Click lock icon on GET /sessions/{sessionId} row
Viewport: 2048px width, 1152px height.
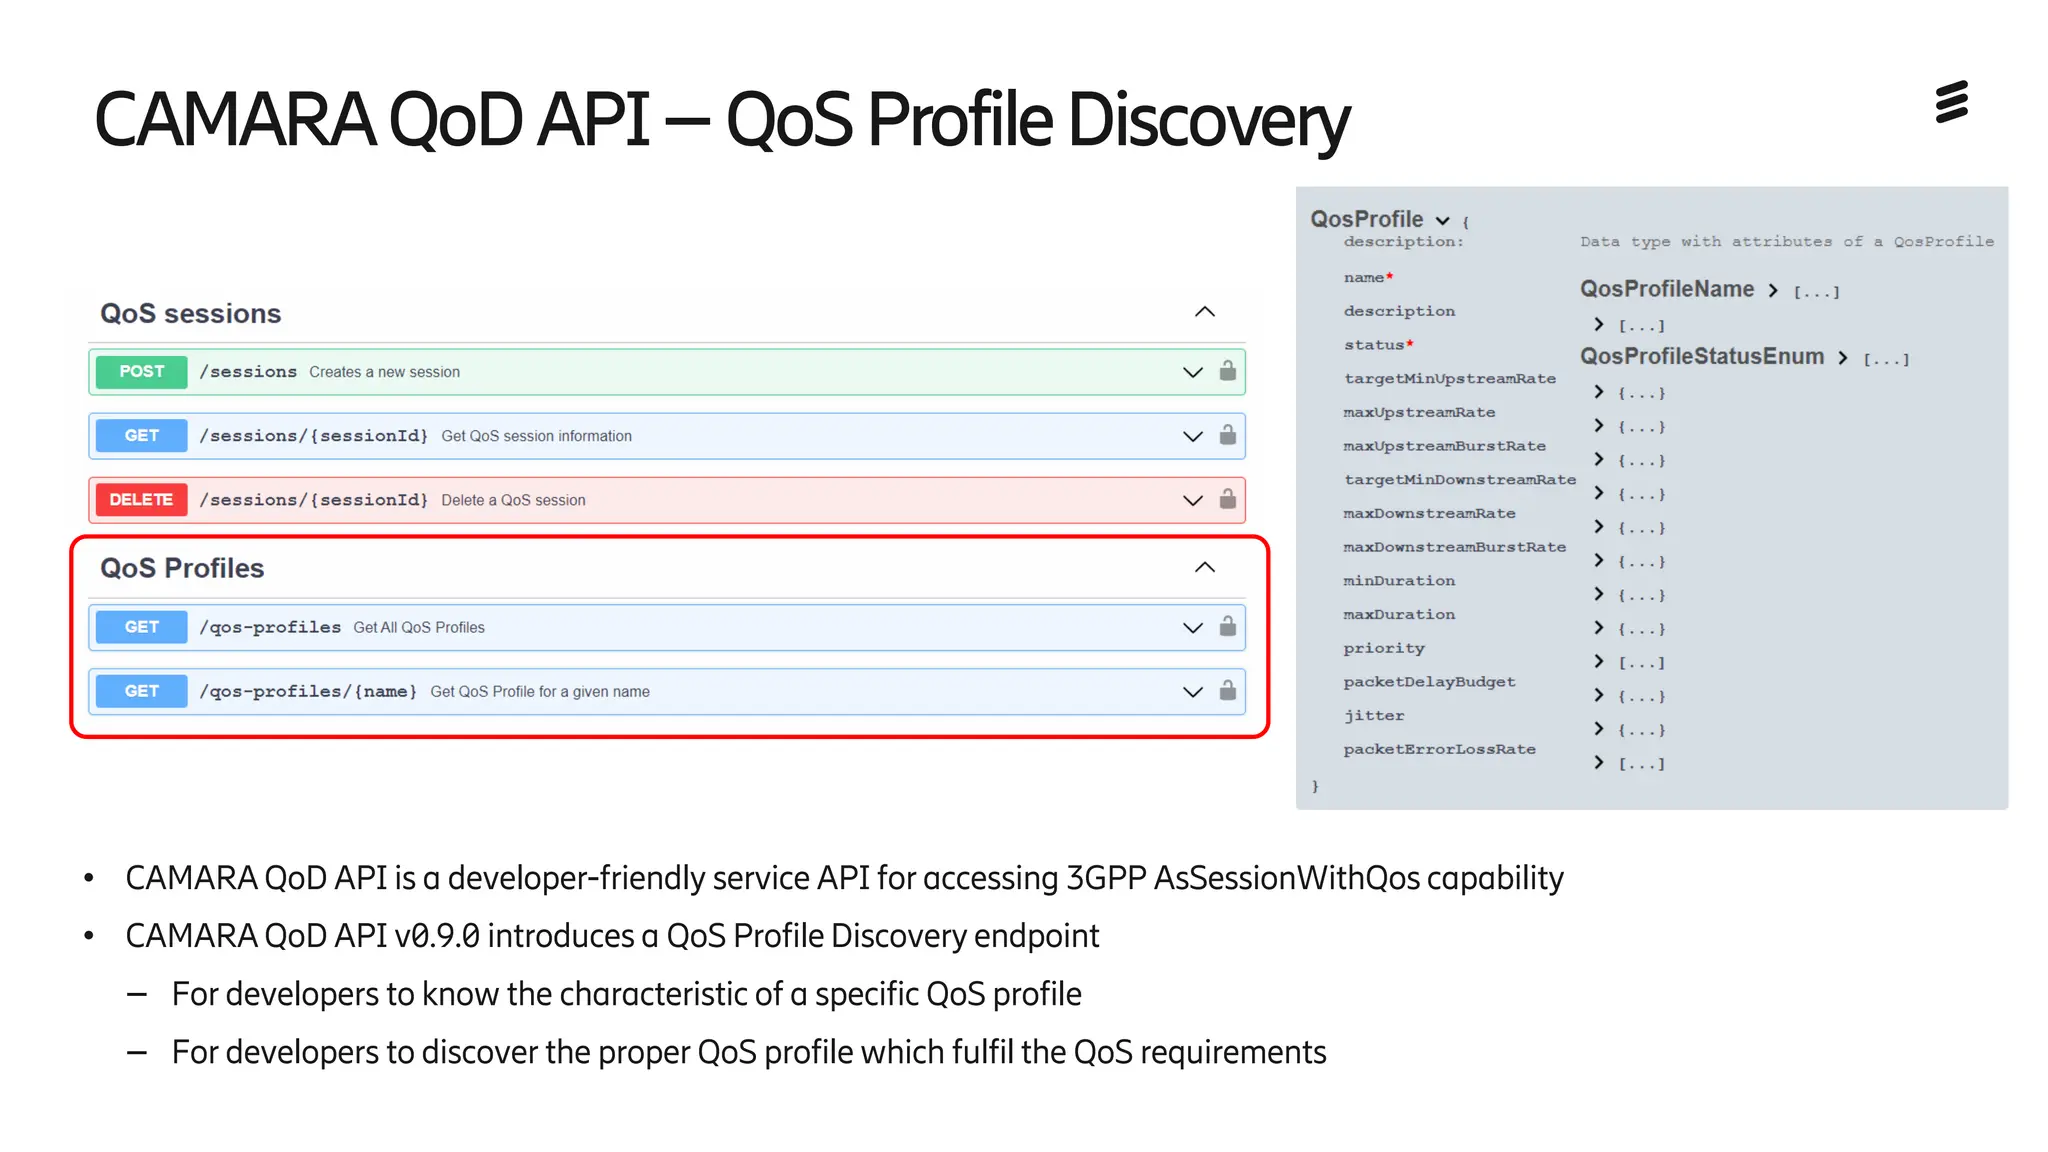coord(1227,435)
